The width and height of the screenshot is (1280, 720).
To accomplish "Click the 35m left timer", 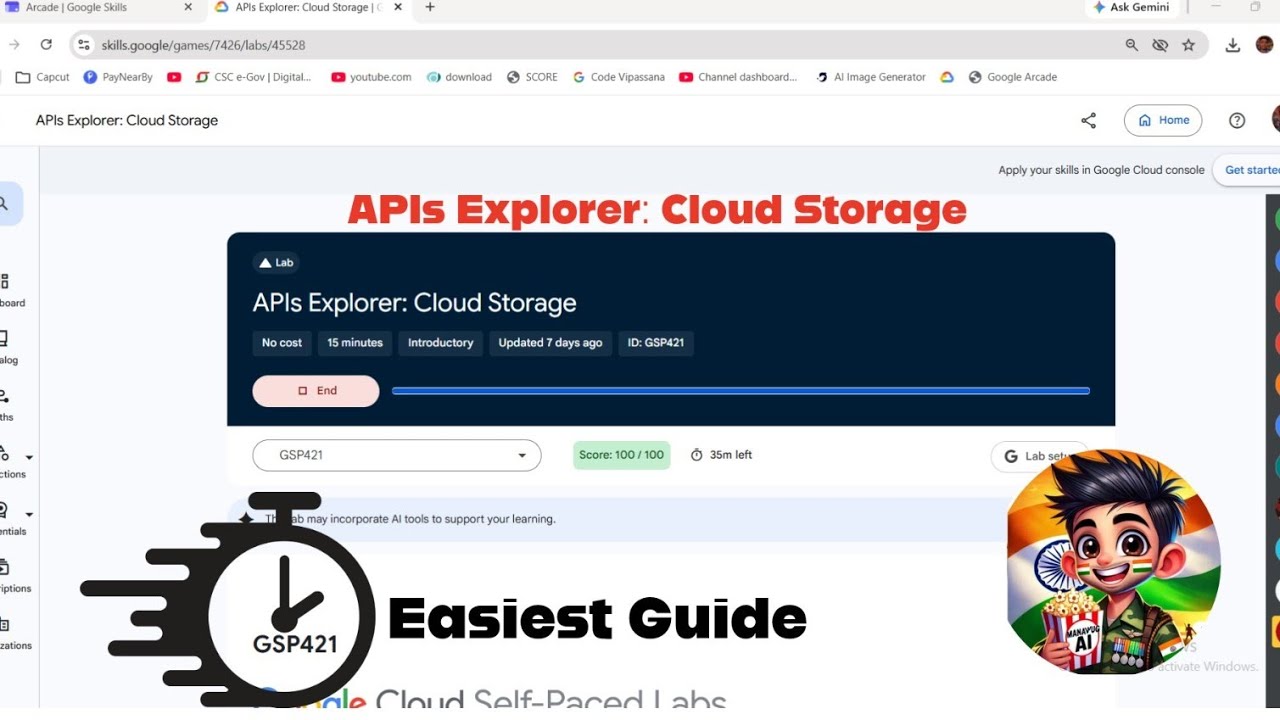I will [721, 455].
